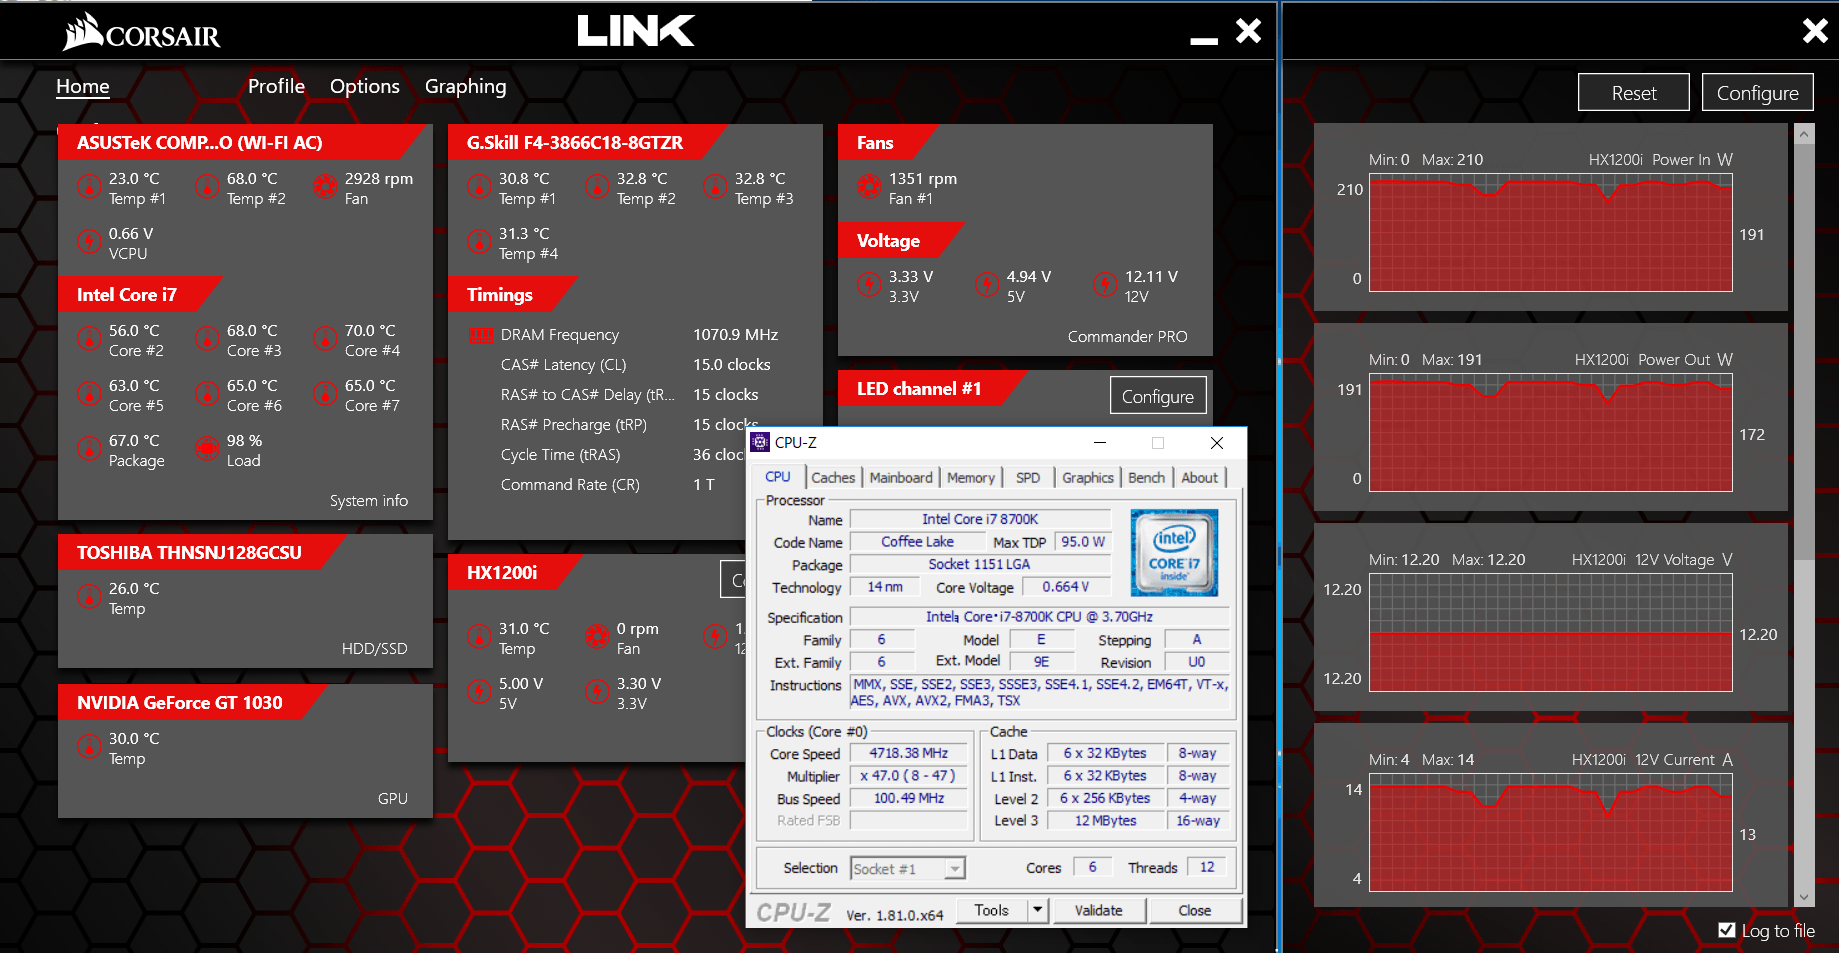Click the TOSHIBA SSD temperature icon
Screen dimensions: 1839x953
(89, 596)
